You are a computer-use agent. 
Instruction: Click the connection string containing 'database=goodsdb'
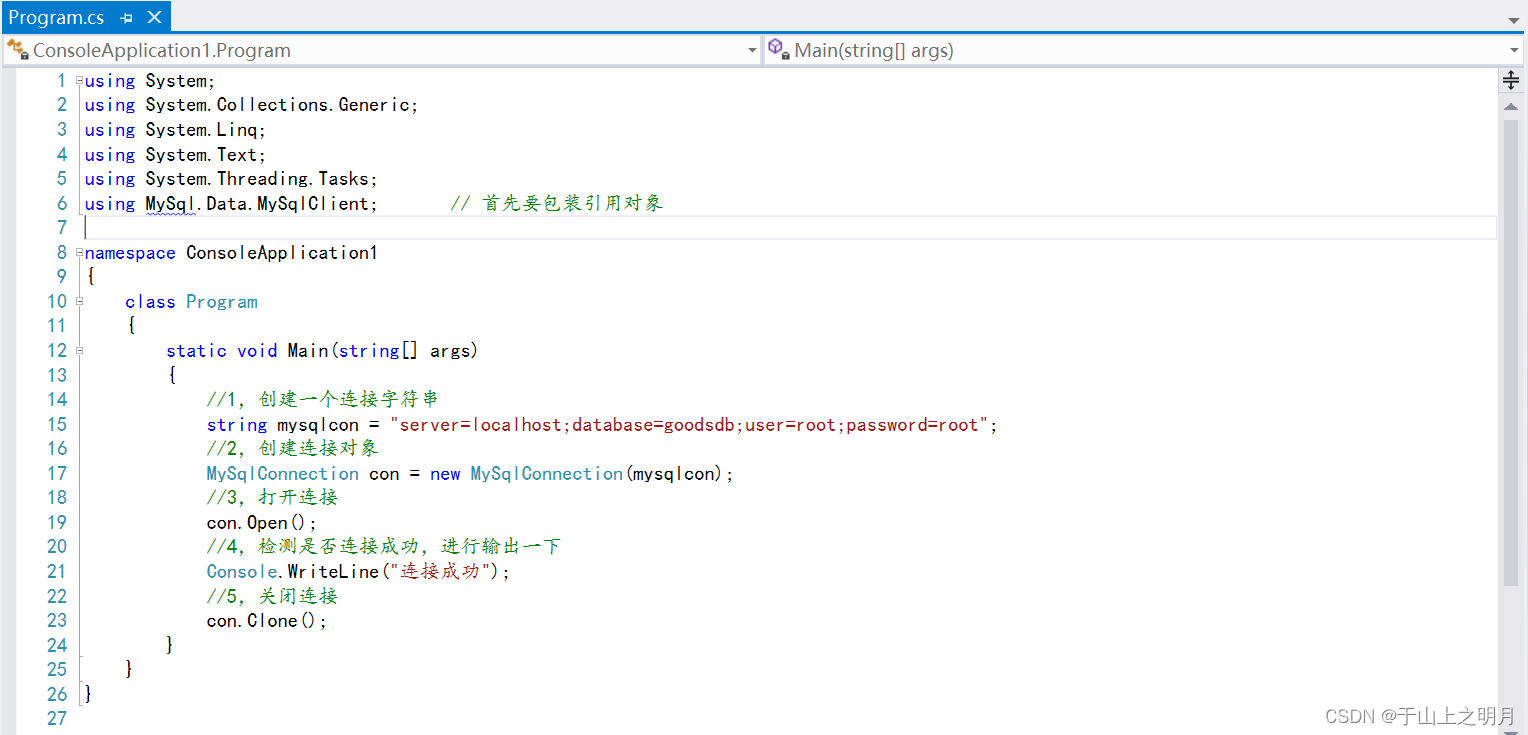tap(689, 425)
